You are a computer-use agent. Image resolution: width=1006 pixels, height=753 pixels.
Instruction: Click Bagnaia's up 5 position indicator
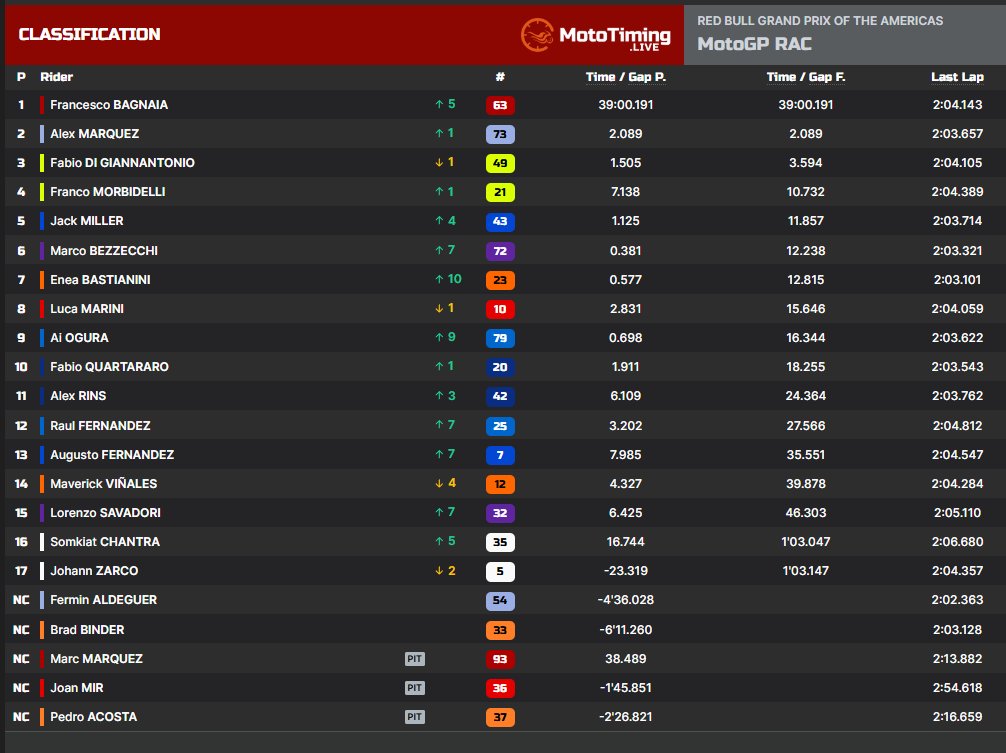click(x=445, y=104)
